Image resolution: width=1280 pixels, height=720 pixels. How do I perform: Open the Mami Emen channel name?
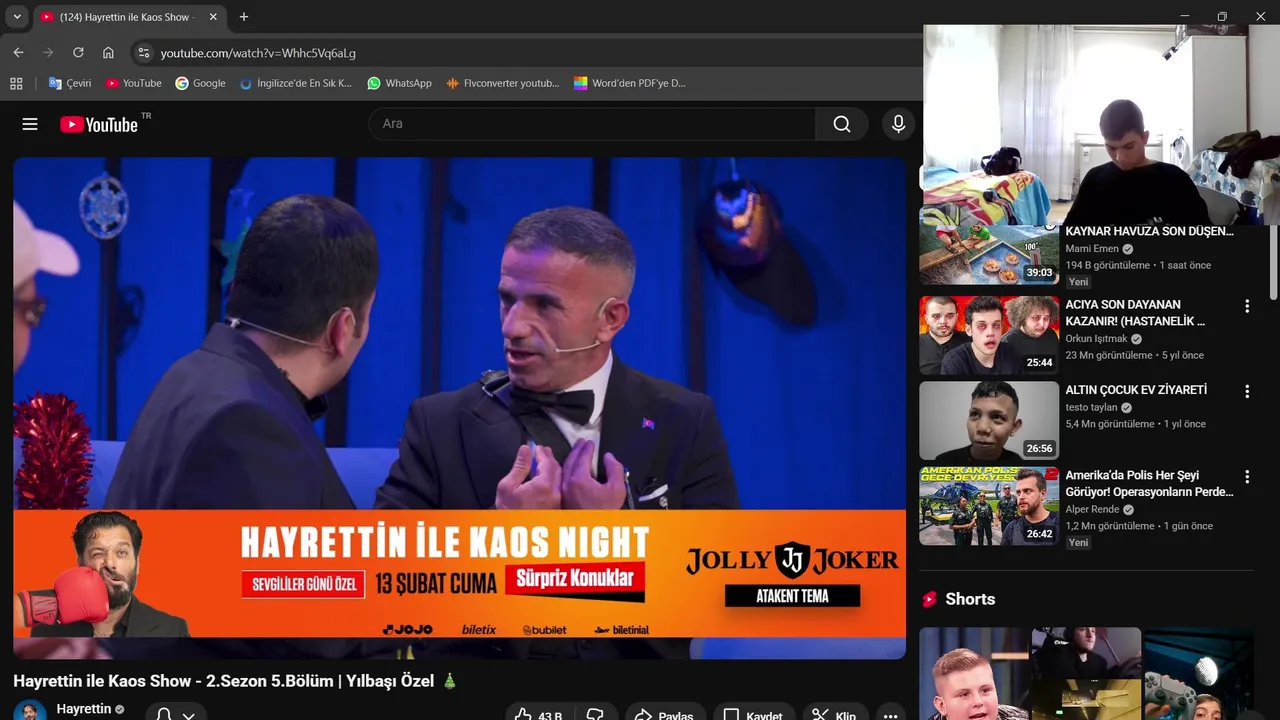[x=1092, y=249]
